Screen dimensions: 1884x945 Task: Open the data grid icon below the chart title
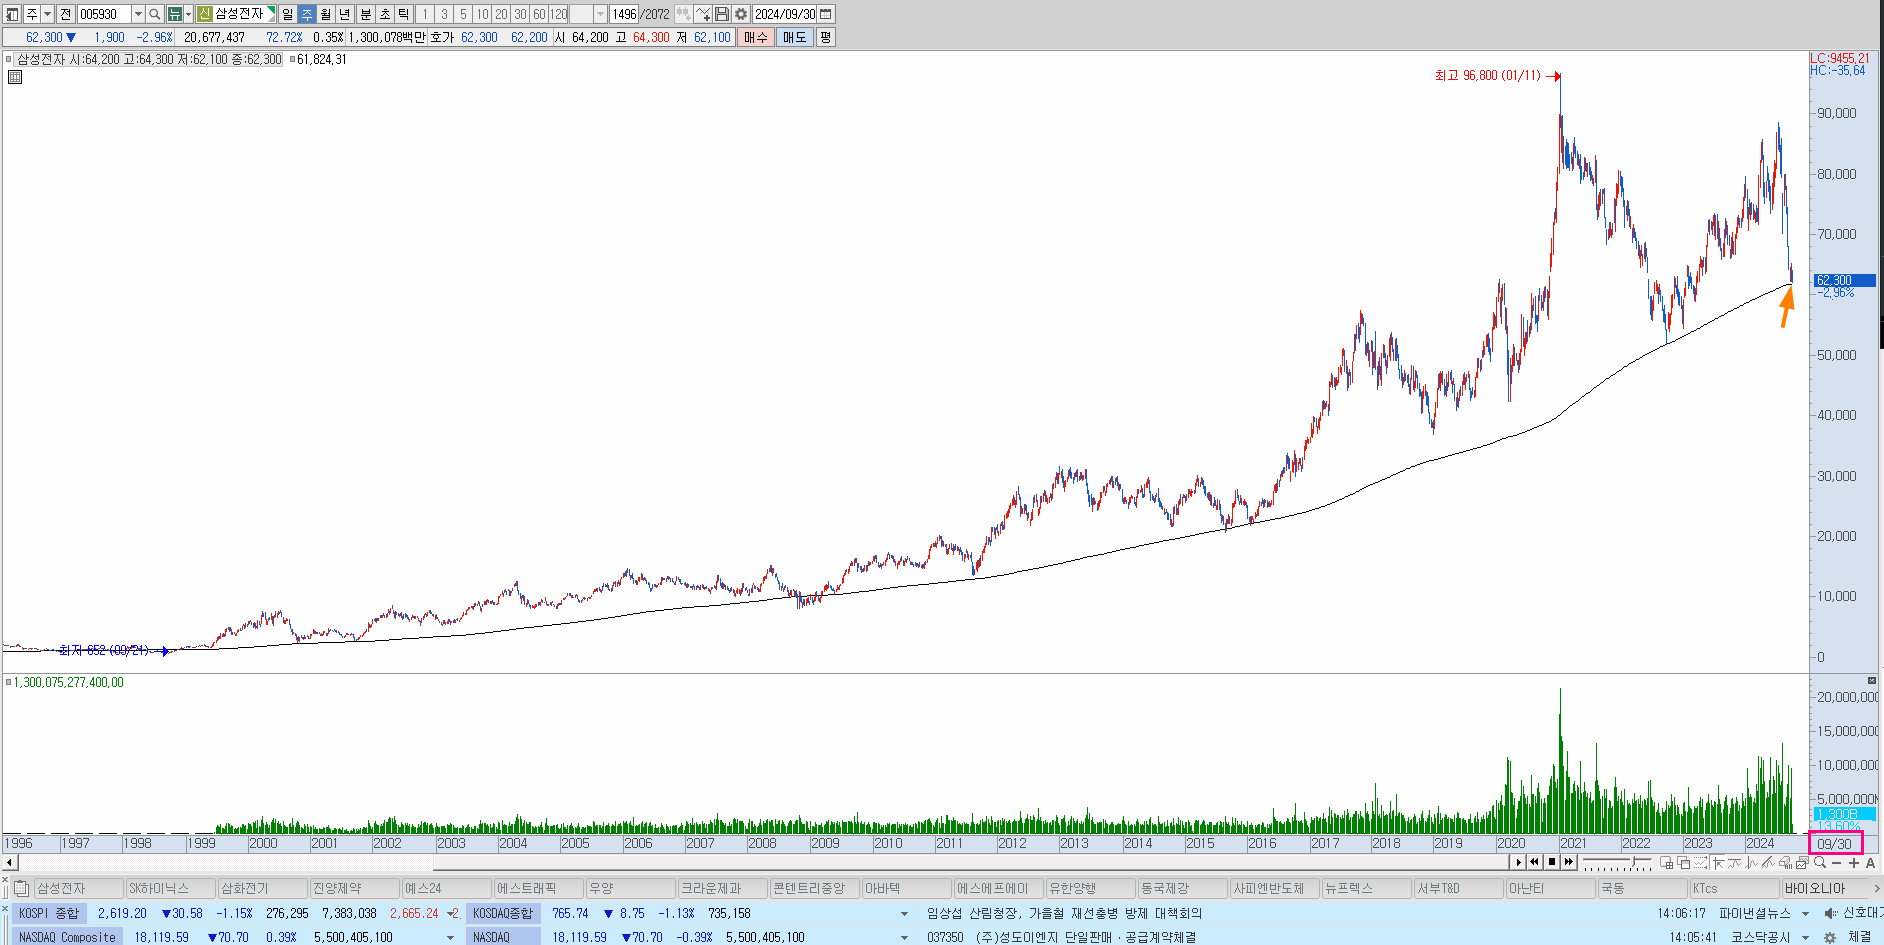click(15, 77)
